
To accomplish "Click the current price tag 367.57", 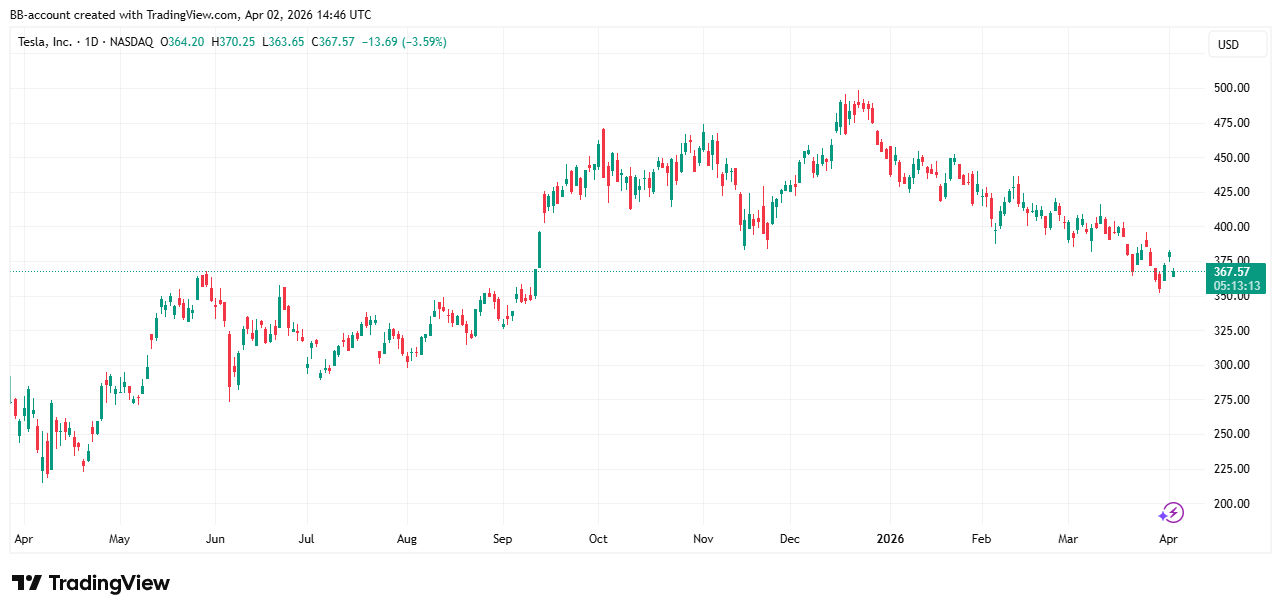I will [x=1231, y=271].
